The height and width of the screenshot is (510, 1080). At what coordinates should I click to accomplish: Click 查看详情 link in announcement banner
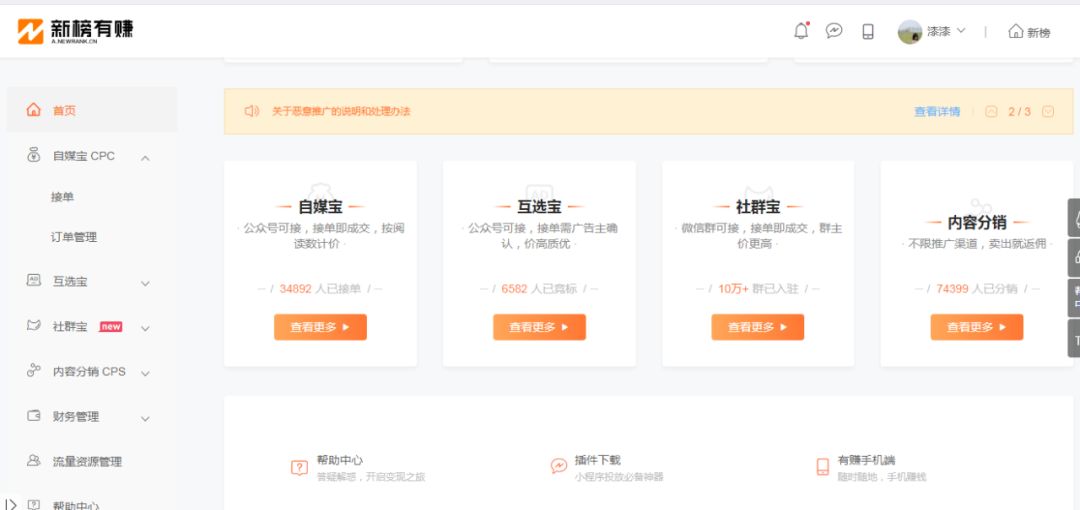(936, 111)
